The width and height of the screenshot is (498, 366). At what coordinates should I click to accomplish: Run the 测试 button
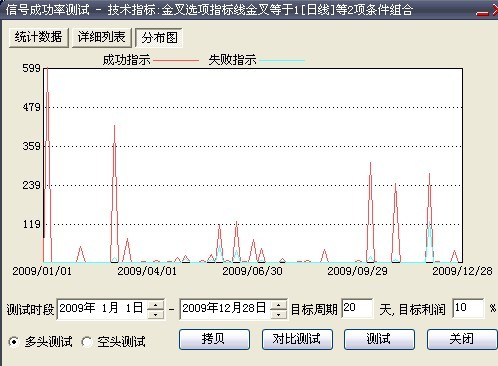(379, 339)
